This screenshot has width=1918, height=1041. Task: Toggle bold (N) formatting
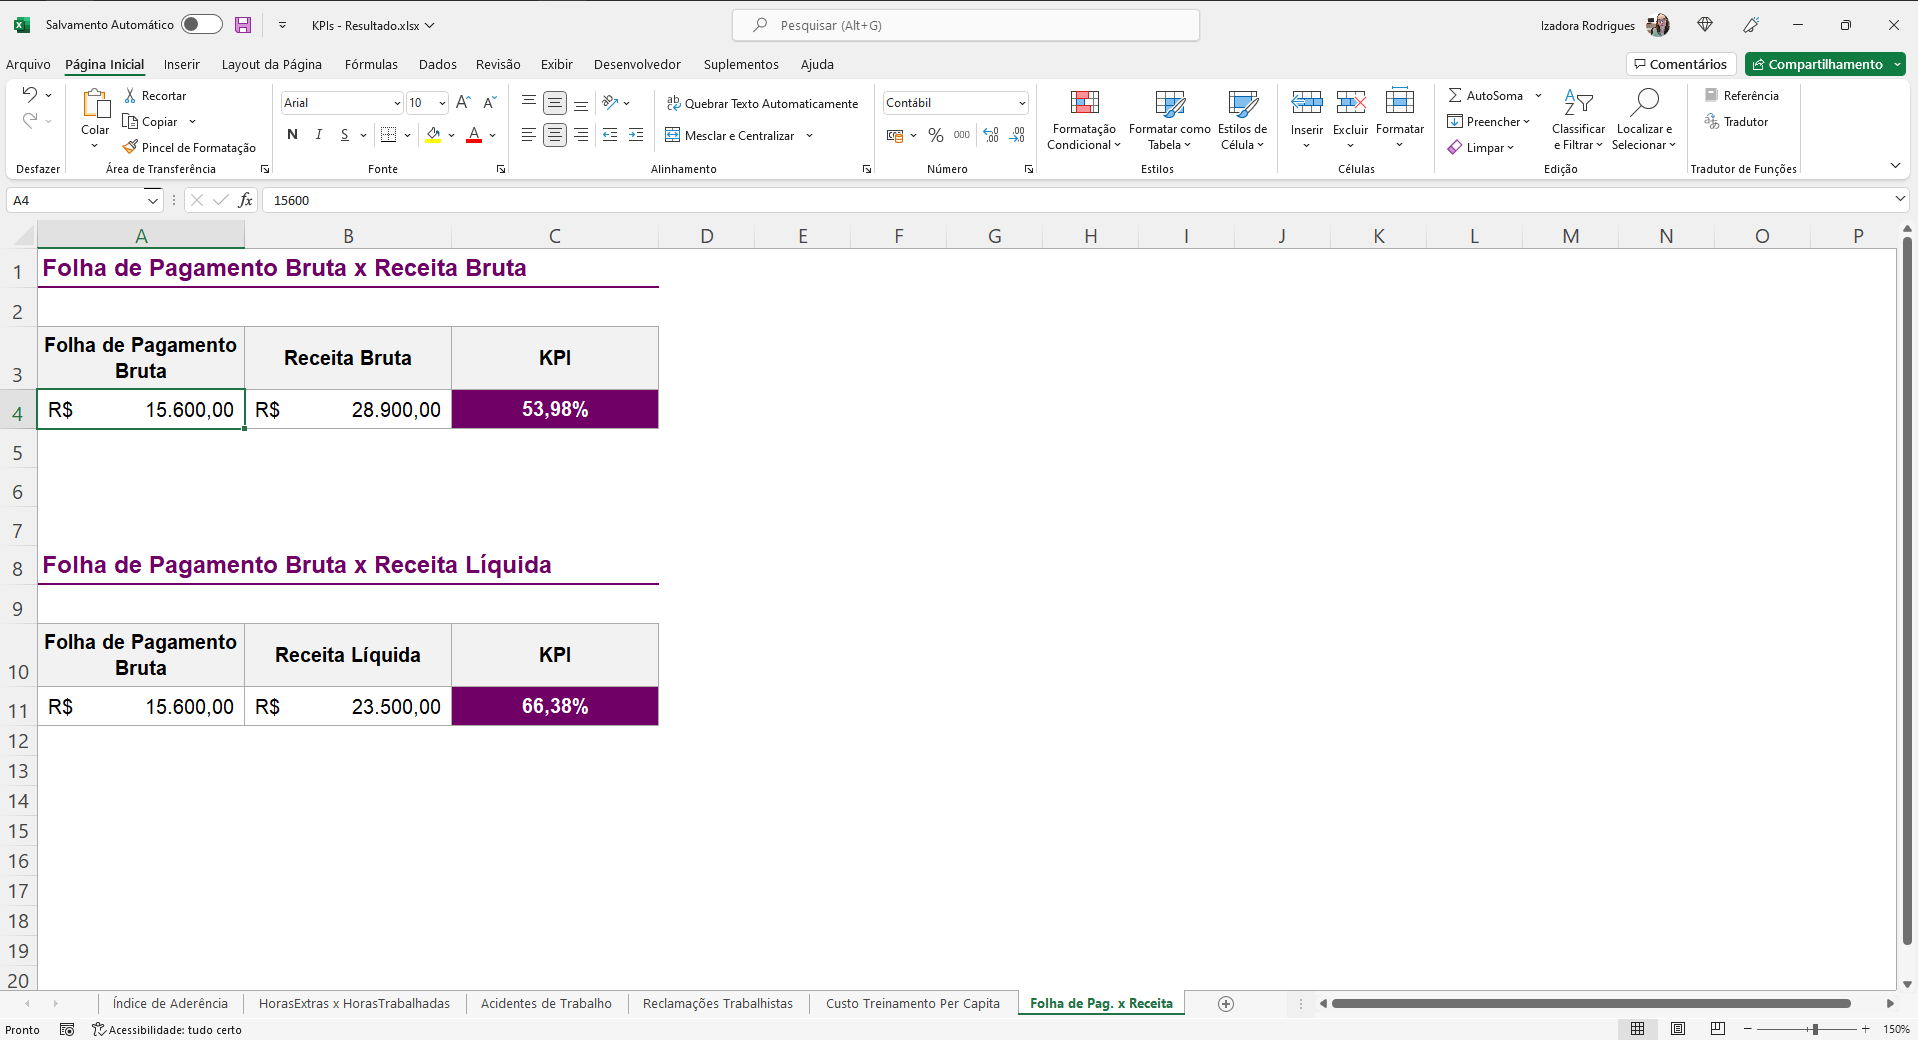point(292,135)
